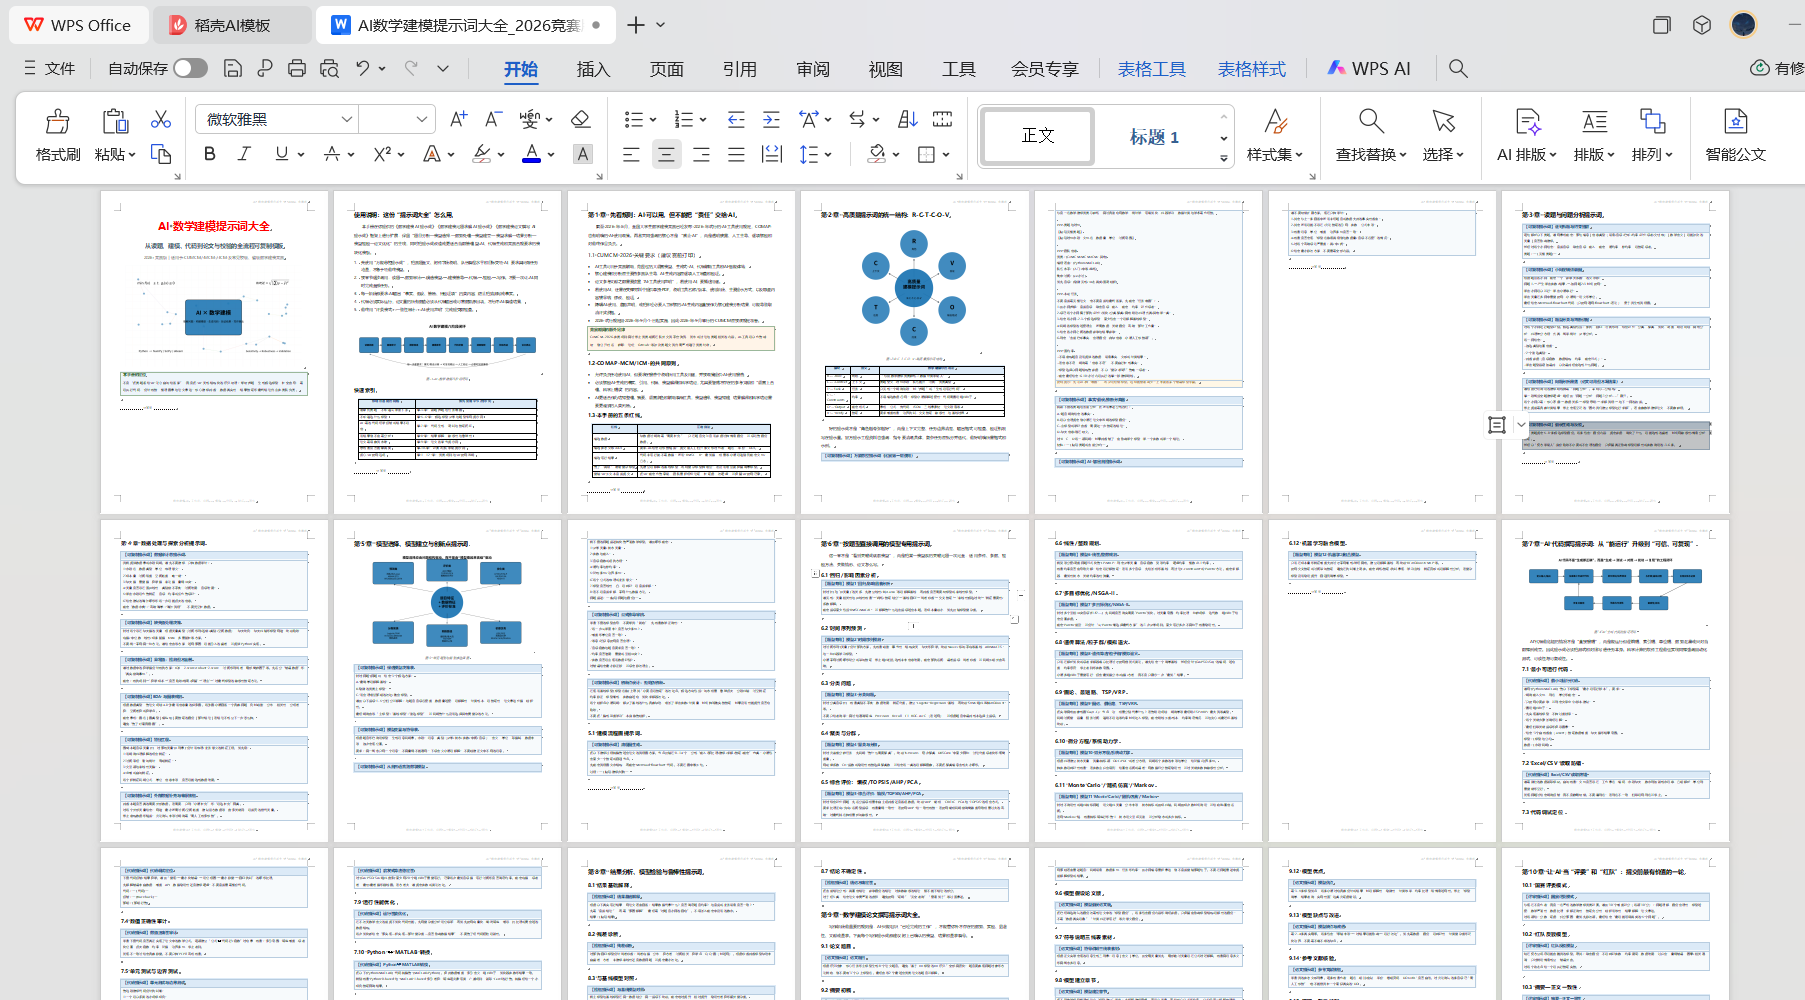The image size is (1805, 1000).
Task: Clear formatting with the eraser icon
Action: tap(580, 119)
